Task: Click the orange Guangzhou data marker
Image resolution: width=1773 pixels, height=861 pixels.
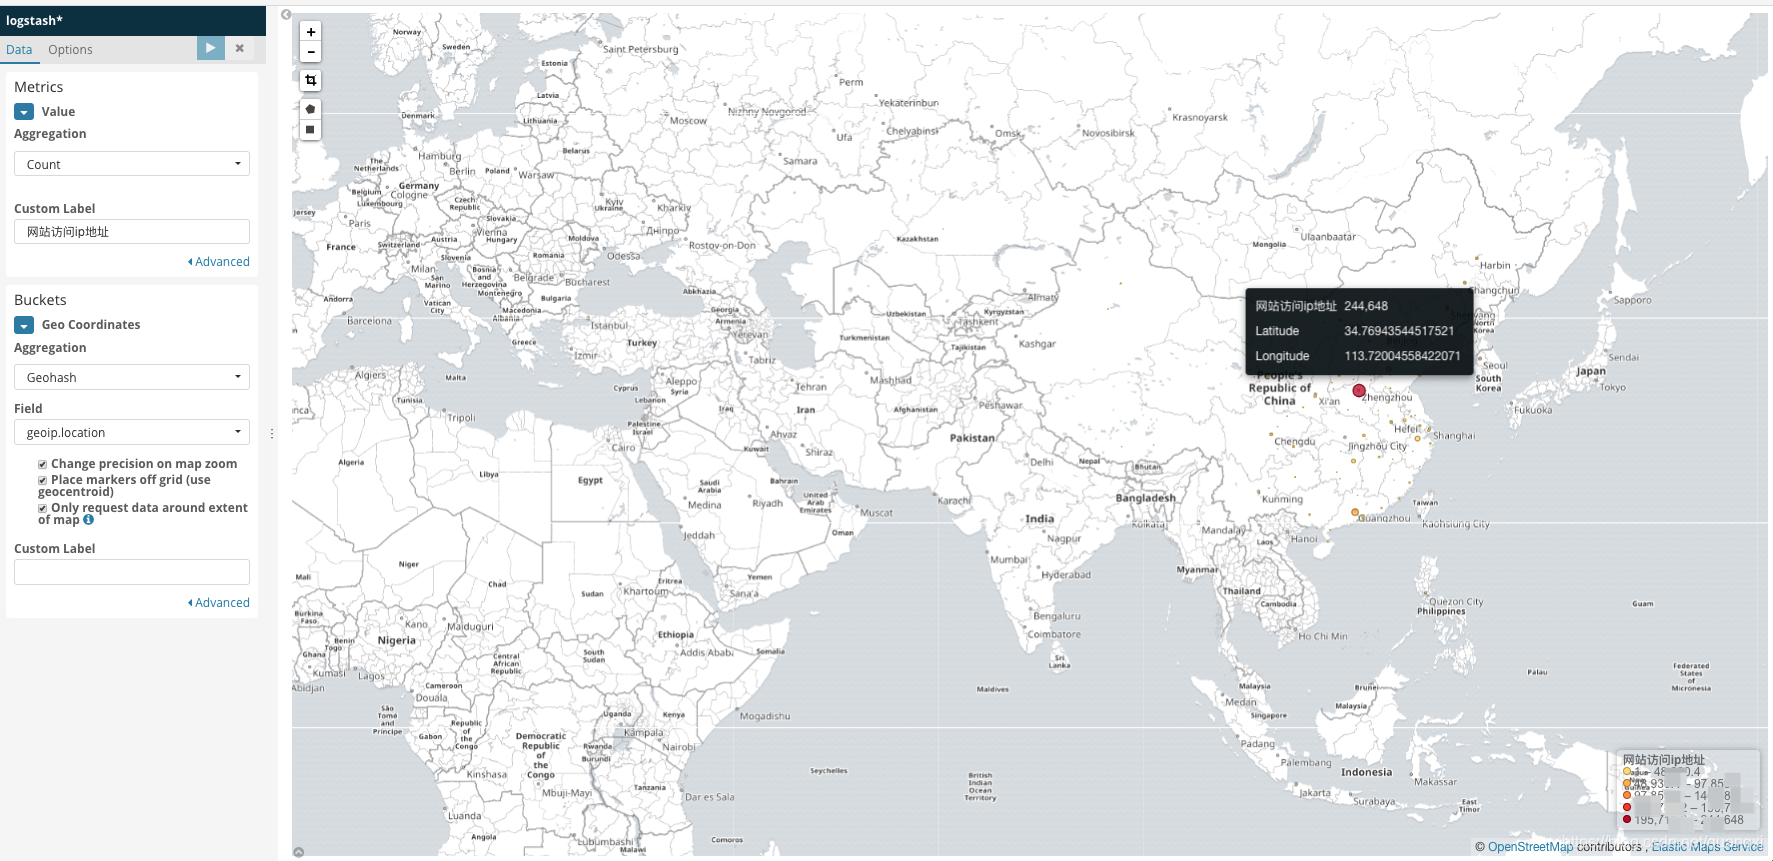Action: click(1355, 512)
